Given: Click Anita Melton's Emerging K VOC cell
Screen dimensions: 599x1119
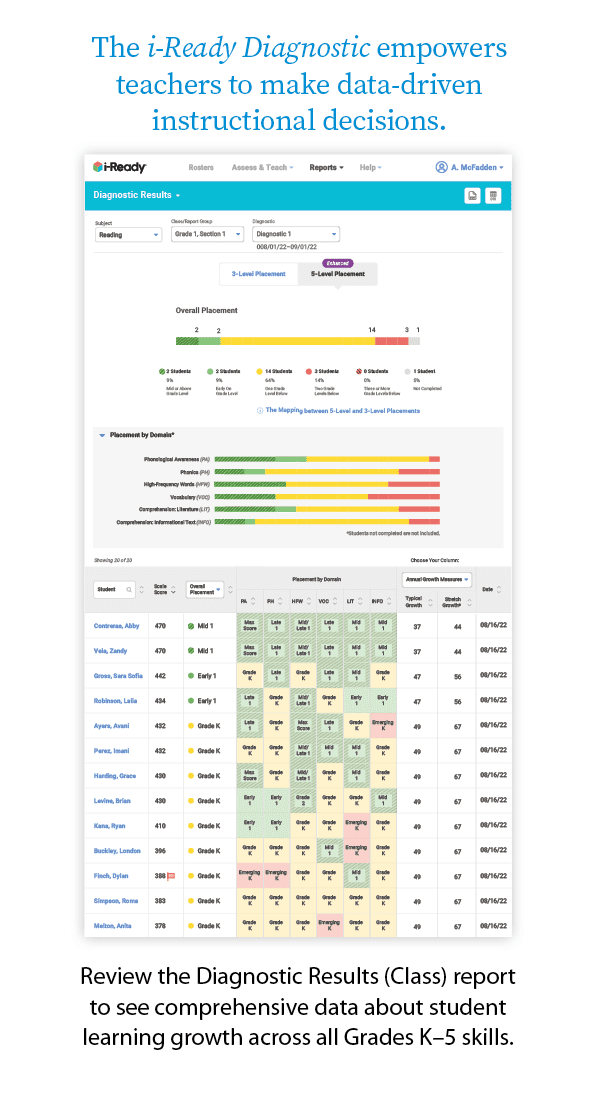Looking at the screenshot, I should [x=330, y=926].
